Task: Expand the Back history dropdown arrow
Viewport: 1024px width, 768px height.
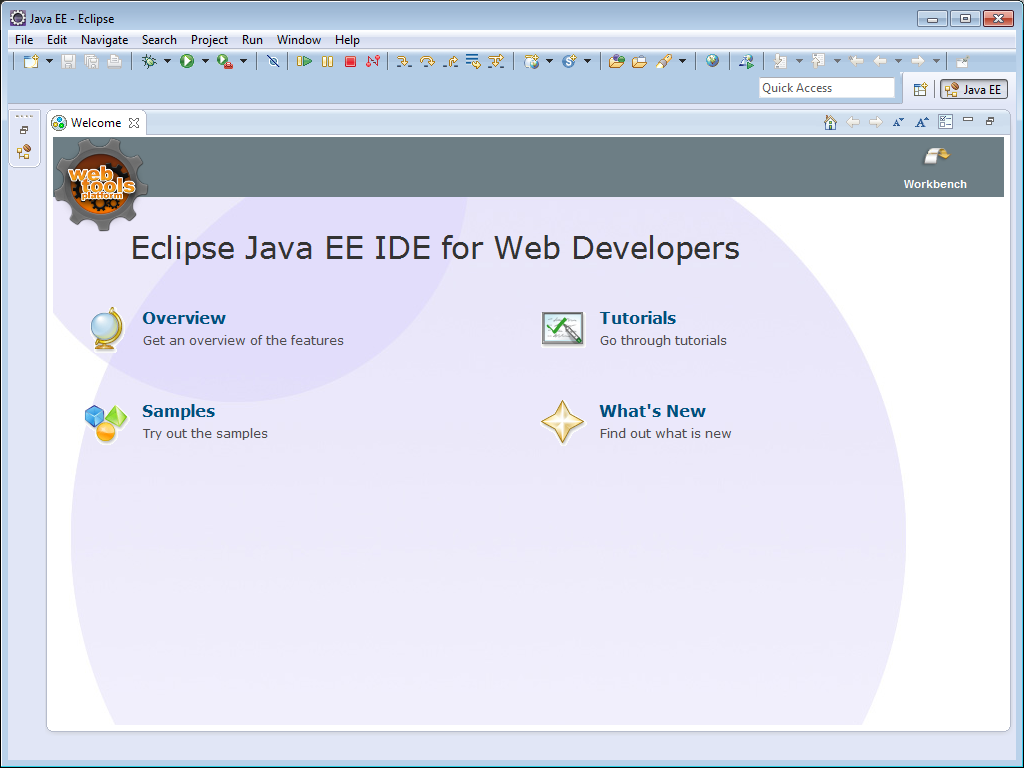Action: click(x=899, y=61)
